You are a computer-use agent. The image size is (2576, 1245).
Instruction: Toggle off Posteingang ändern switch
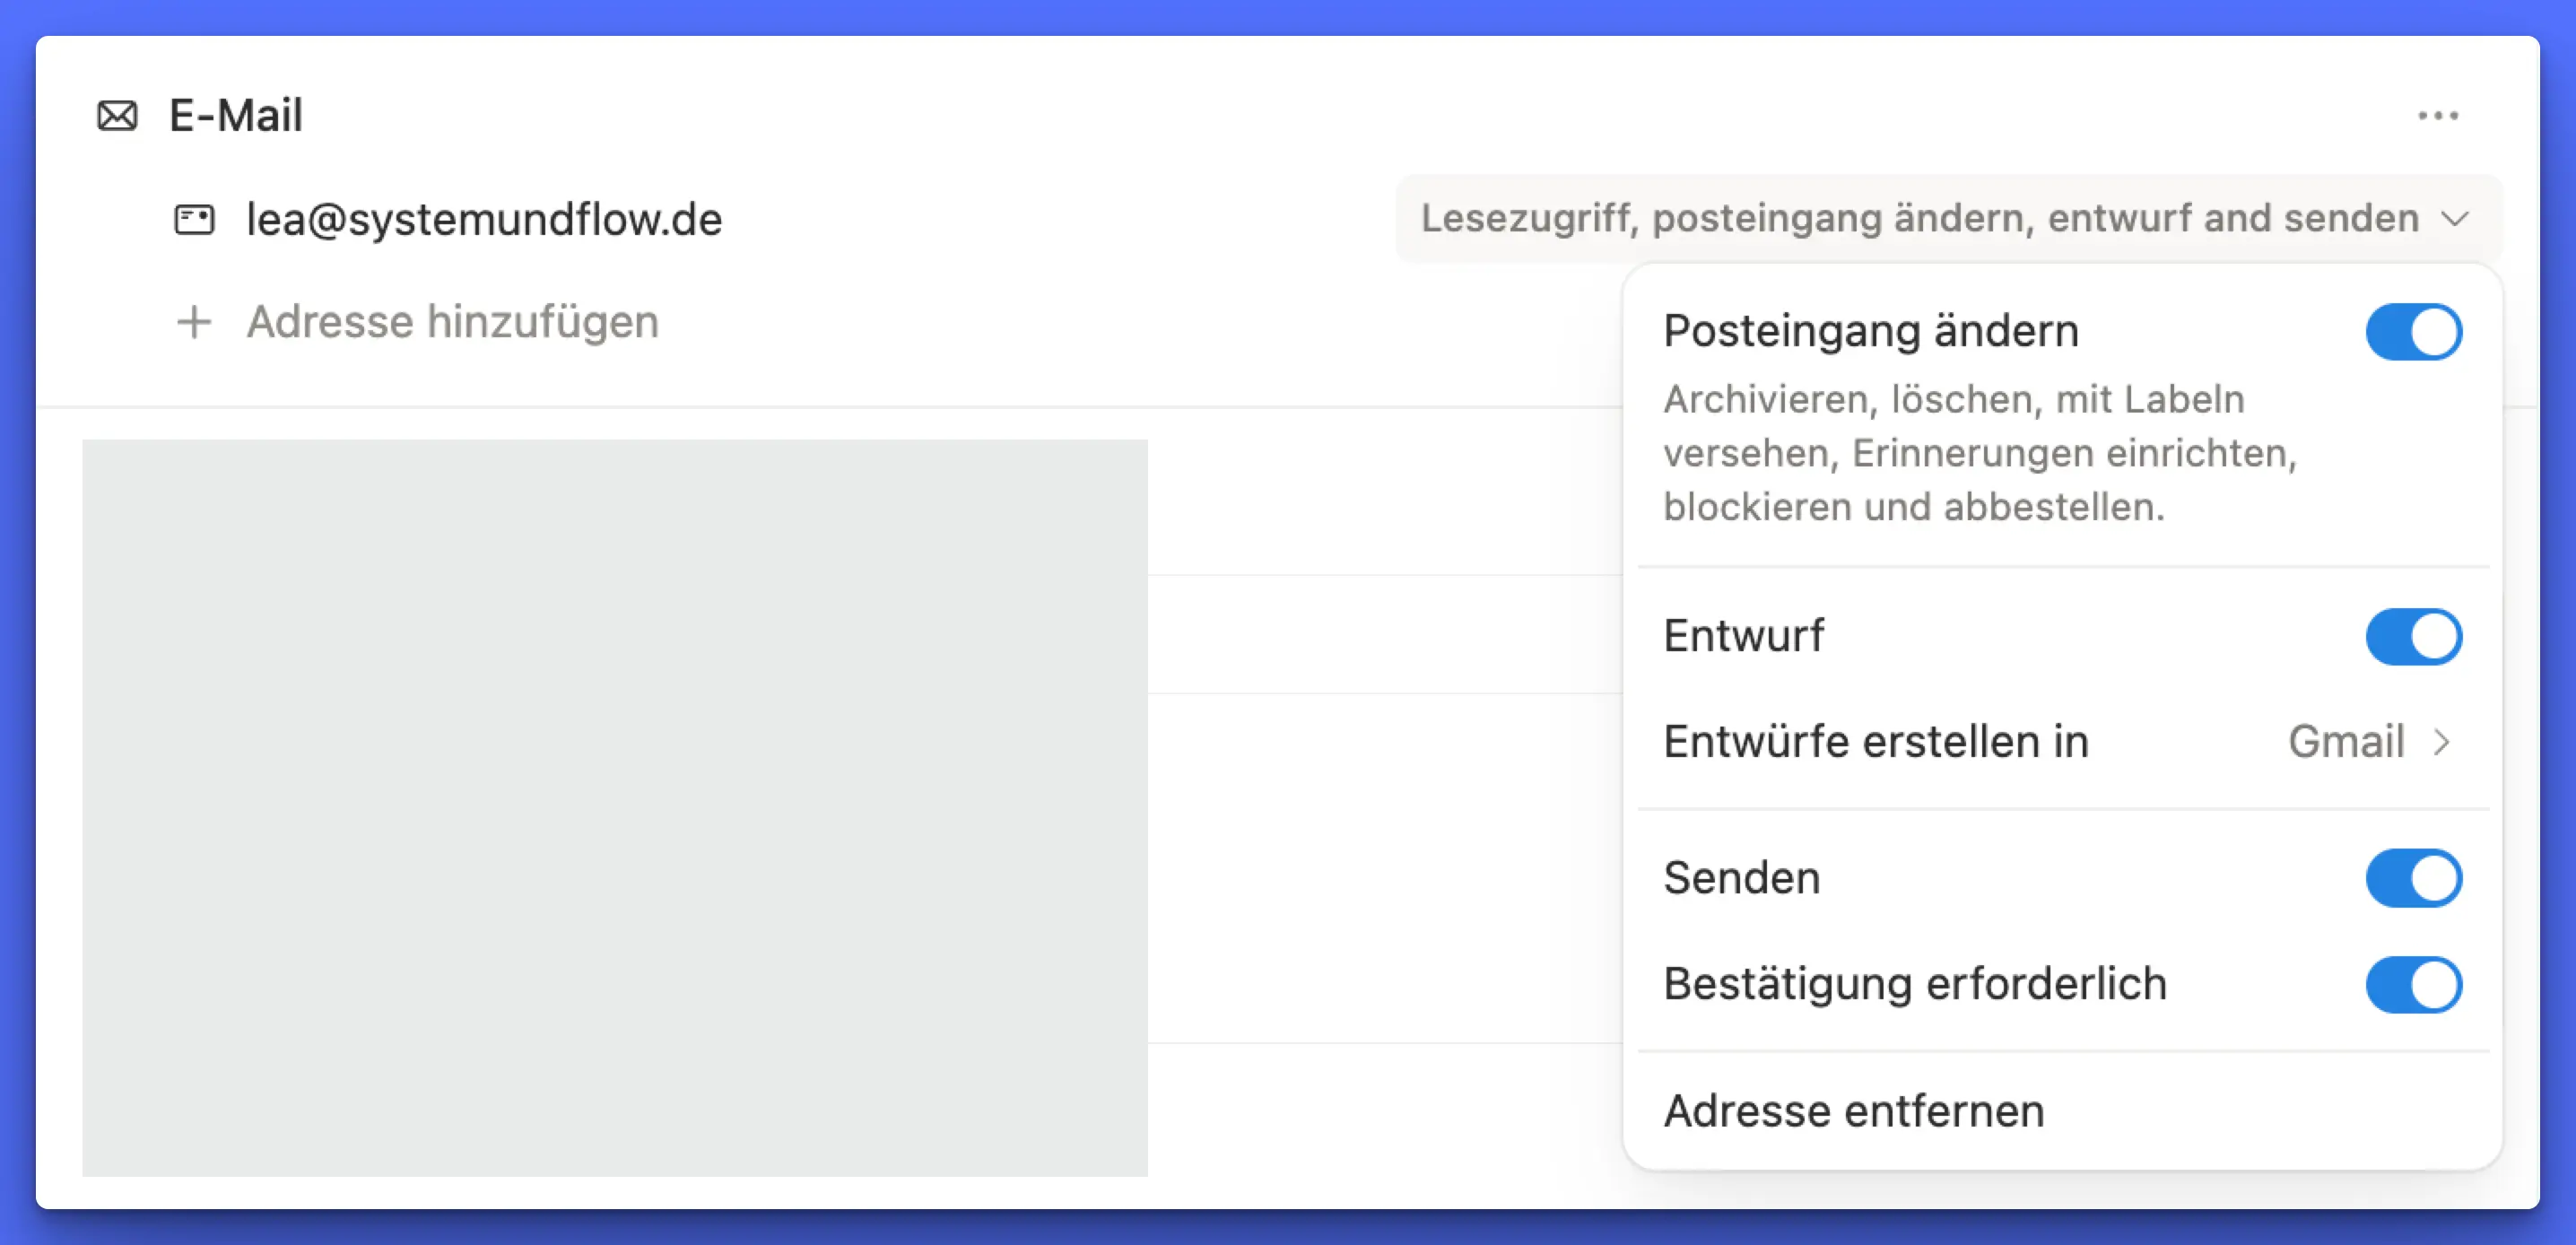[2413, 332]
